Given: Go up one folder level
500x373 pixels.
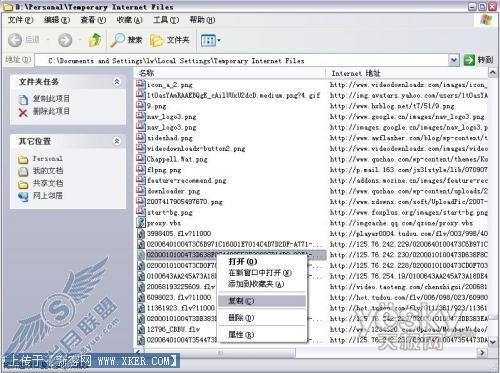Looking at the screenshot, I should pyautogui.click(x=95, y=40).
